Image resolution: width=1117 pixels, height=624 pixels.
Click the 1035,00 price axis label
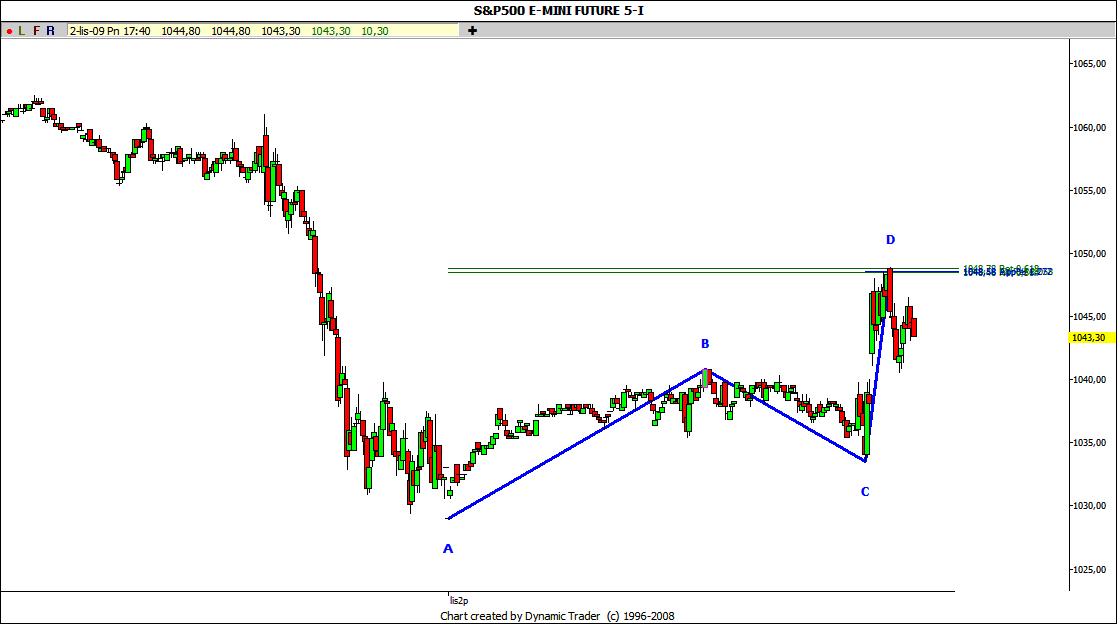(x=1089, y=442)
